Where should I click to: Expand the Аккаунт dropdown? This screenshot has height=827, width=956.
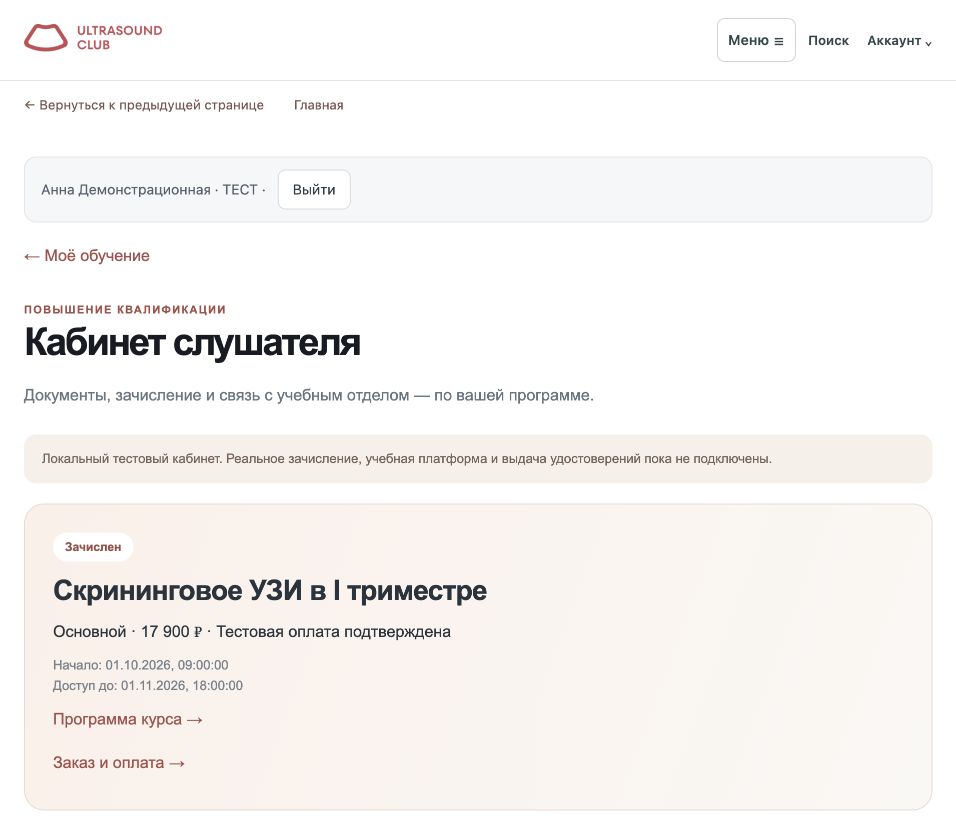(x=899, y=41)
